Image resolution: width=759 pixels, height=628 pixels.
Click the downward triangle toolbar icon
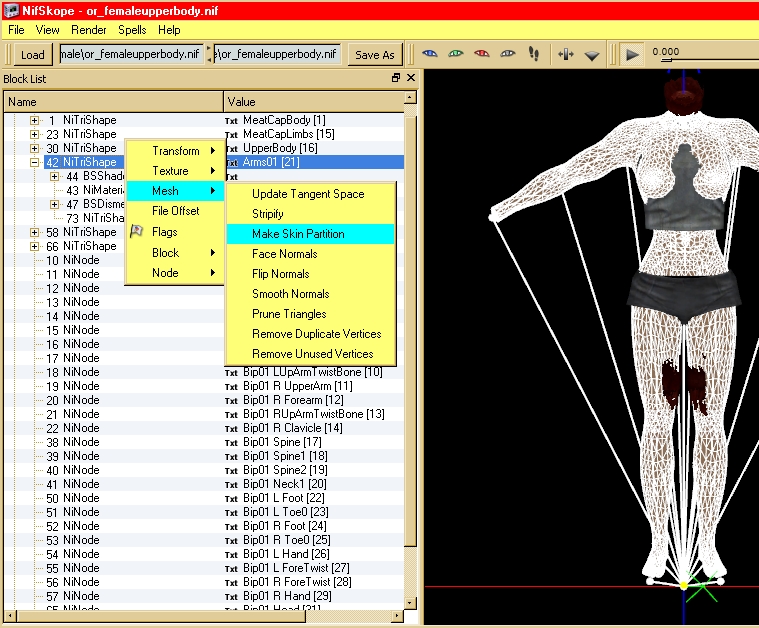[592, 56]
